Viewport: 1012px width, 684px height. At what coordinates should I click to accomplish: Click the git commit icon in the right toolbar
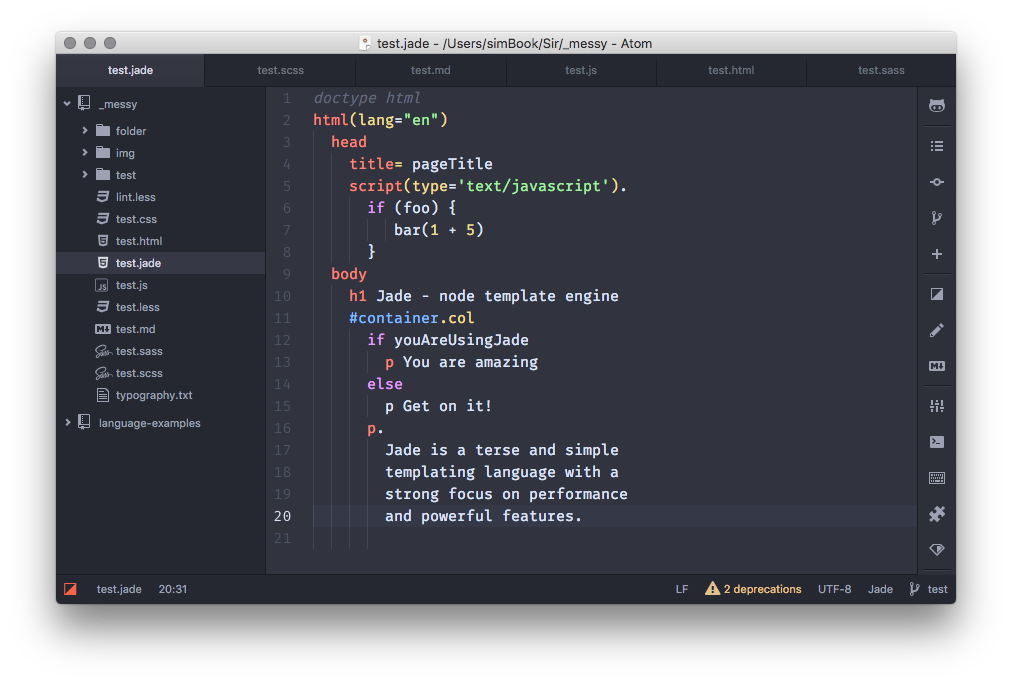pyautogui.click(x=936, y=182)
